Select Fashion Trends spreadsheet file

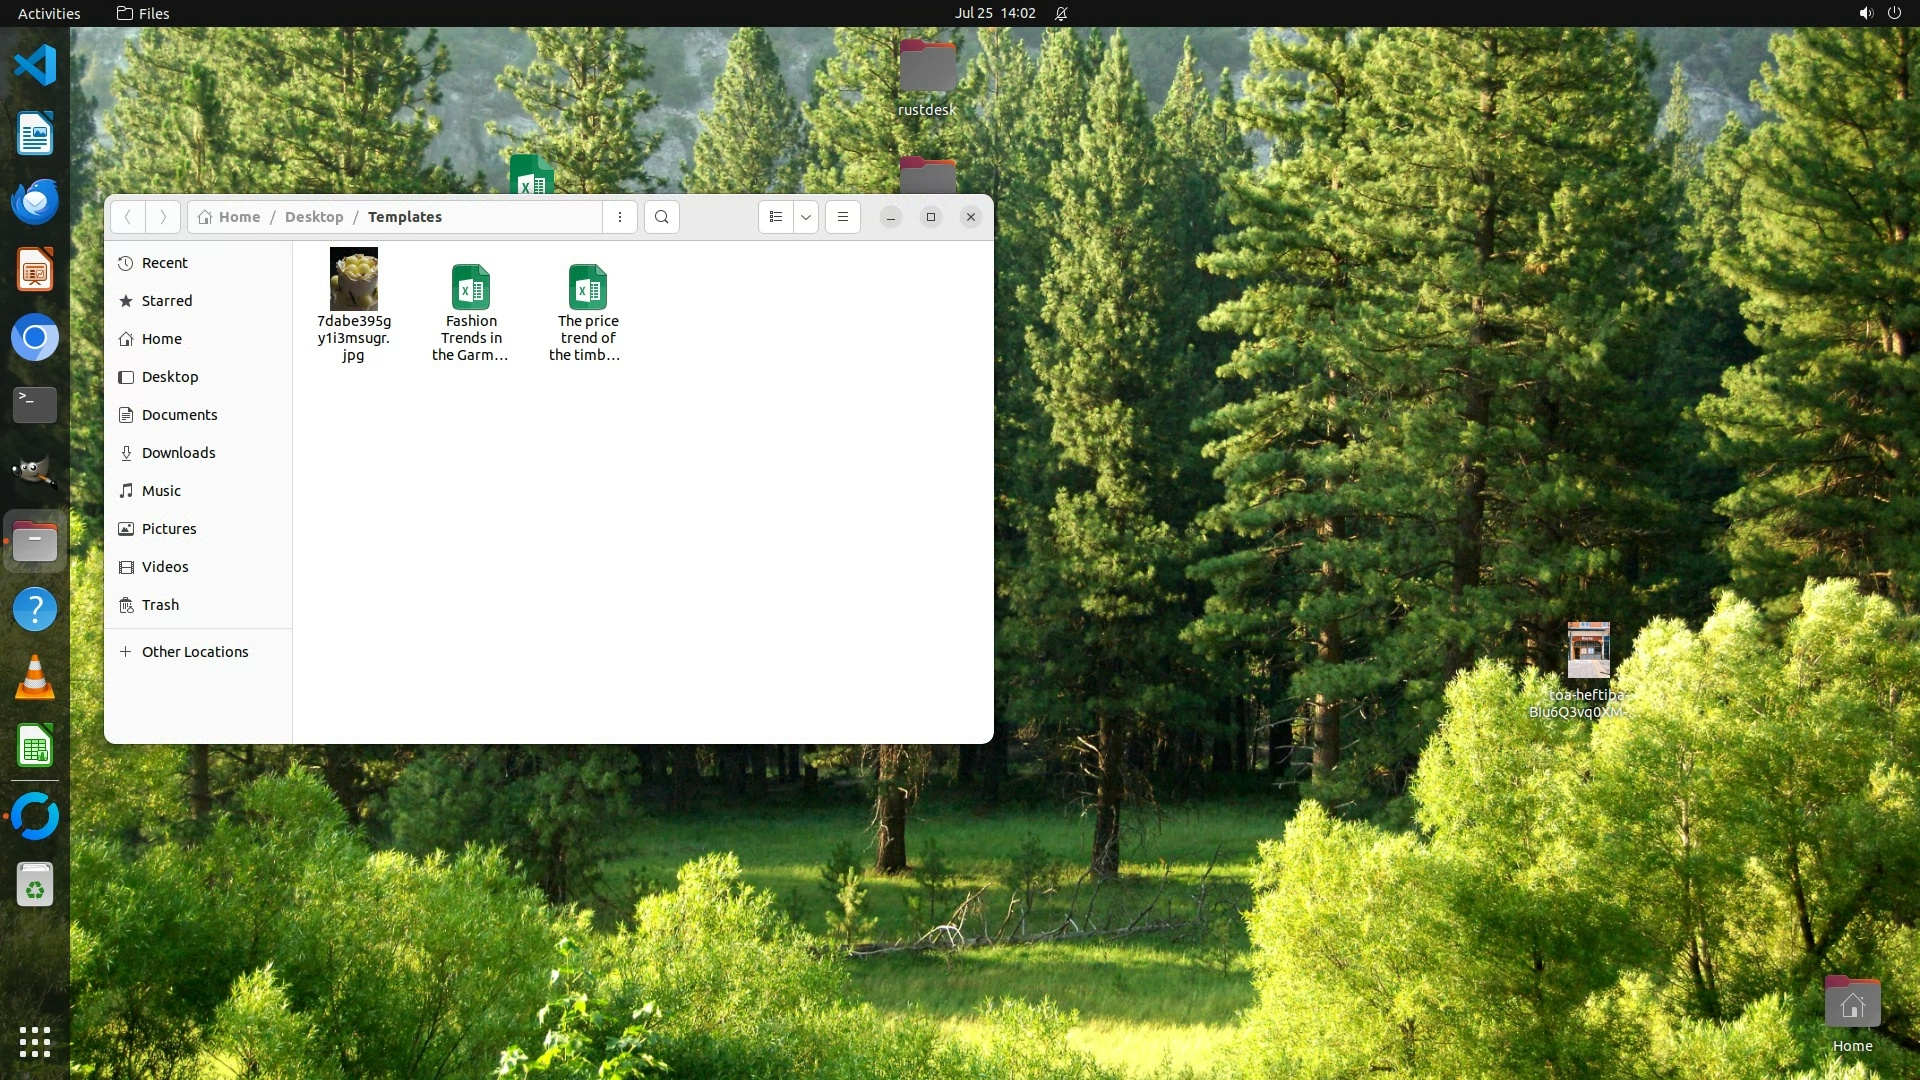pyautogui.click(x=471, y=288)
